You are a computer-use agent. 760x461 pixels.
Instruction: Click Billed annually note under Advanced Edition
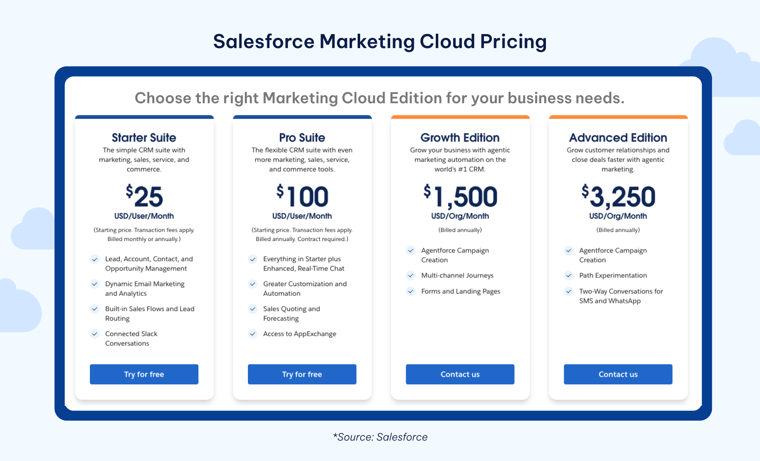(x=618, y=230)
